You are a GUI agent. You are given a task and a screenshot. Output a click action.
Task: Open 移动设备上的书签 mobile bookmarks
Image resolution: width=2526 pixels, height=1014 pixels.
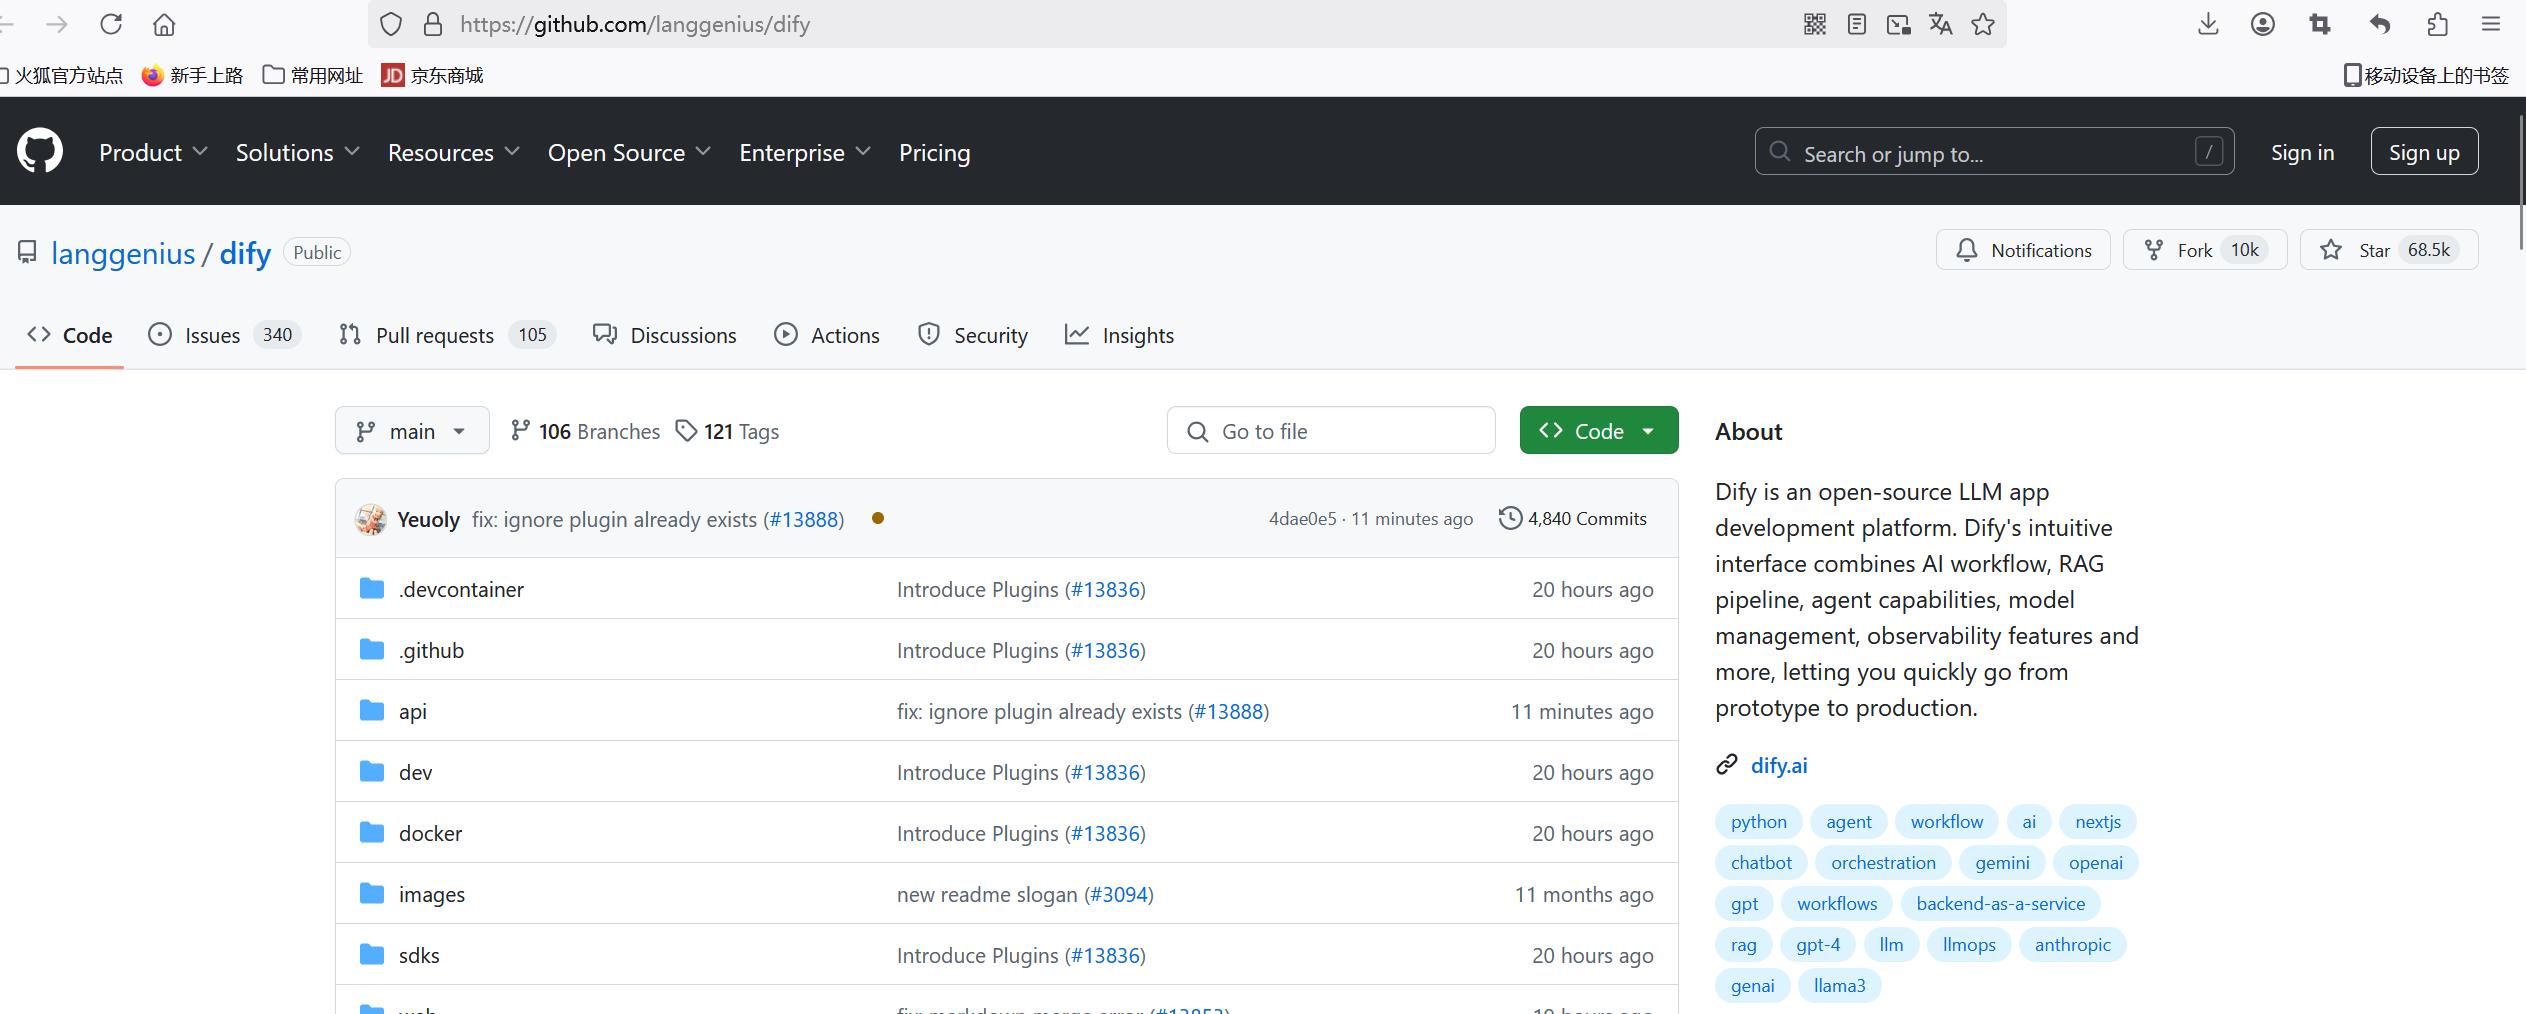[x=2427, y=75]
